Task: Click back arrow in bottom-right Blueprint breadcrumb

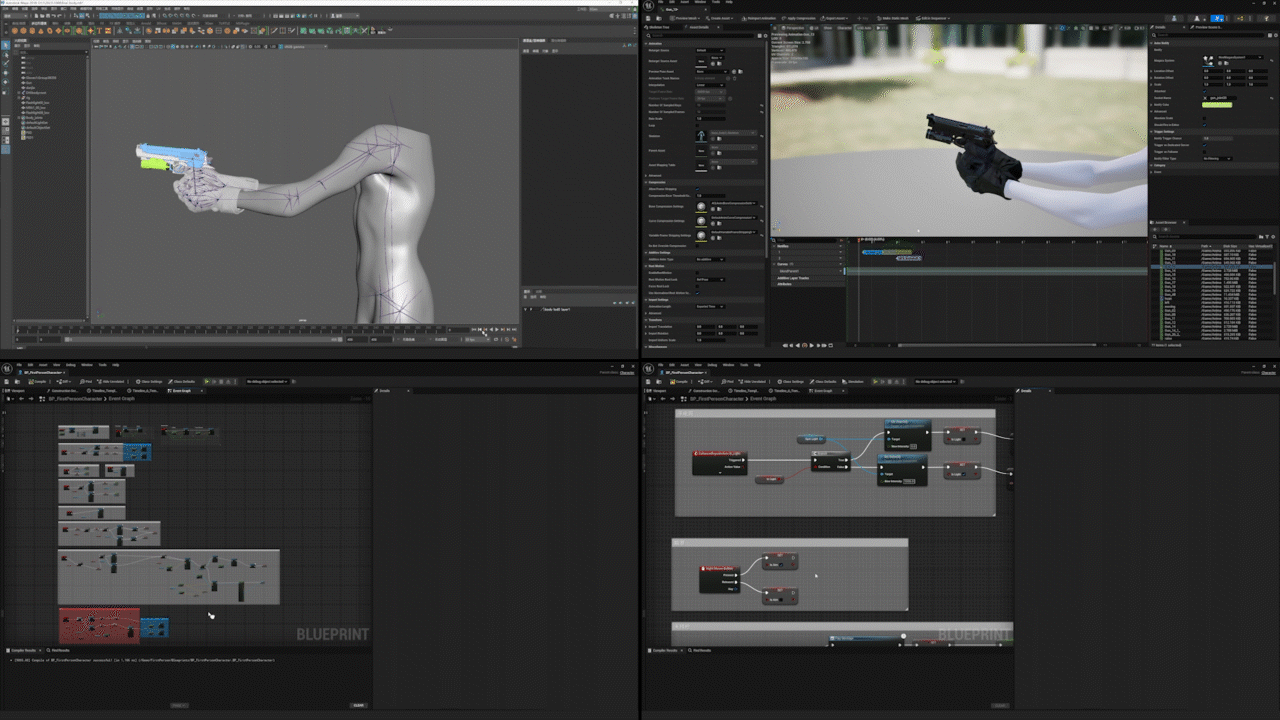Action: (663, 399)
